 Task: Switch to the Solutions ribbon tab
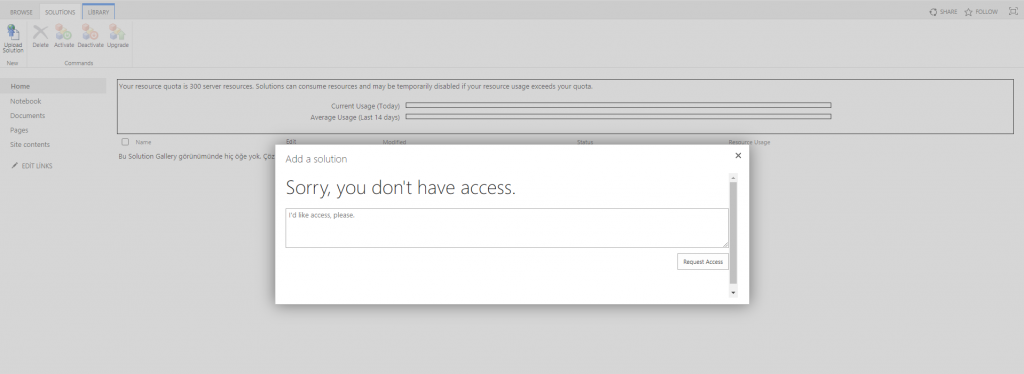(x=60, y=12)
